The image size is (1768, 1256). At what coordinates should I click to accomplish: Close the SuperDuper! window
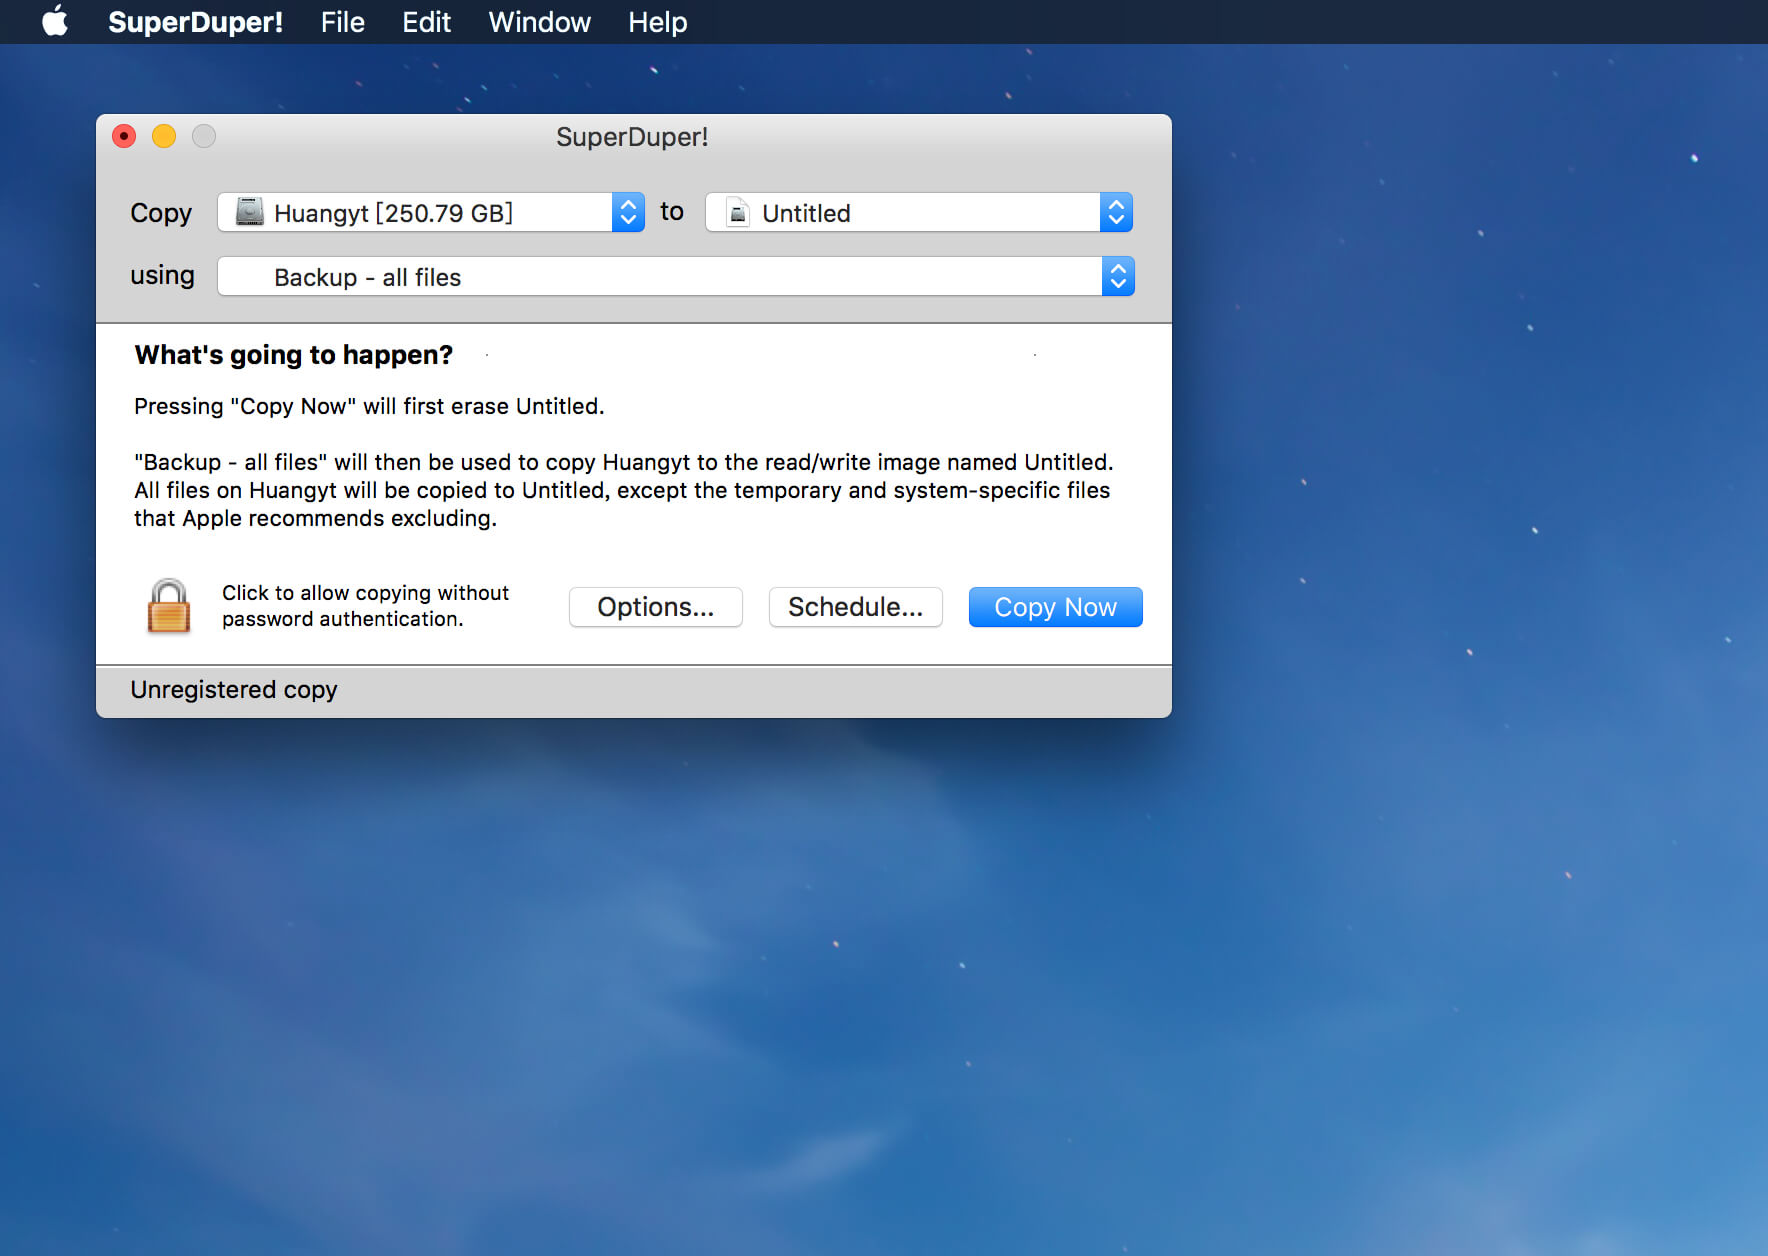(x=124, y=136)
